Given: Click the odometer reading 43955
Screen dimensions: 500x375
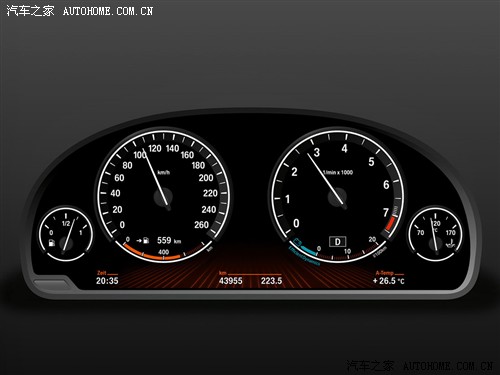Looking at the screenshot, I should (x=231, y=281).
